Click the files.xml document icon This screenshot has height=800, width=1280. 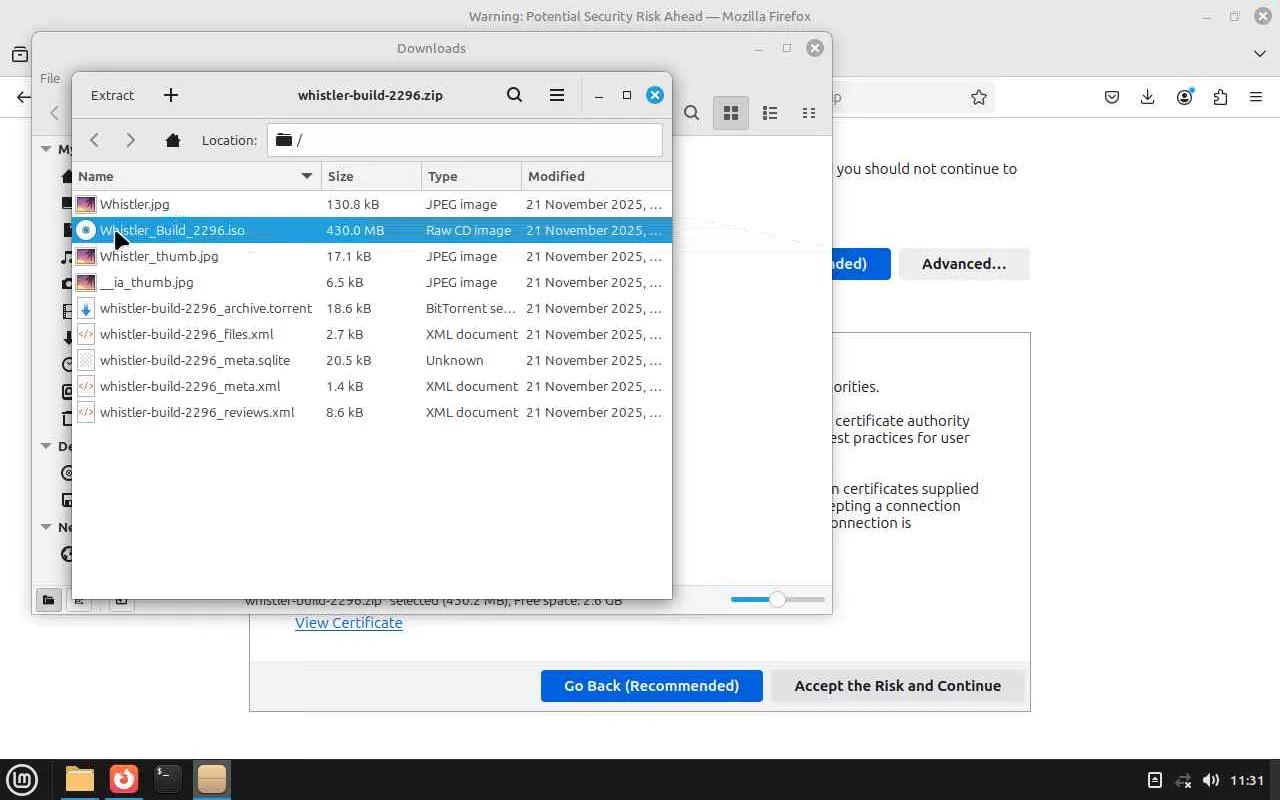[86, 334]
